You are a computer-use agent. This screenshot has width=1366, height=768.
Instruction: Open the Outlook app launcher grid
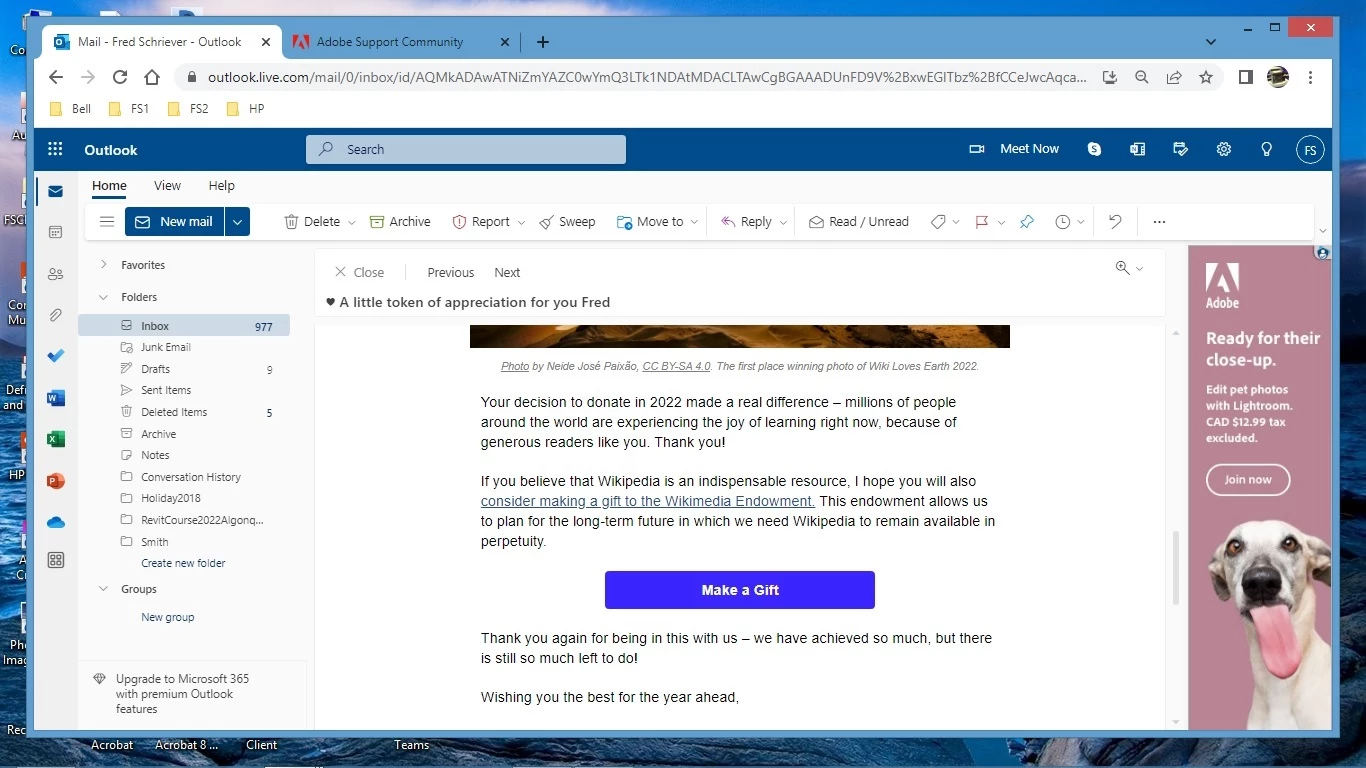coord(55,149)
